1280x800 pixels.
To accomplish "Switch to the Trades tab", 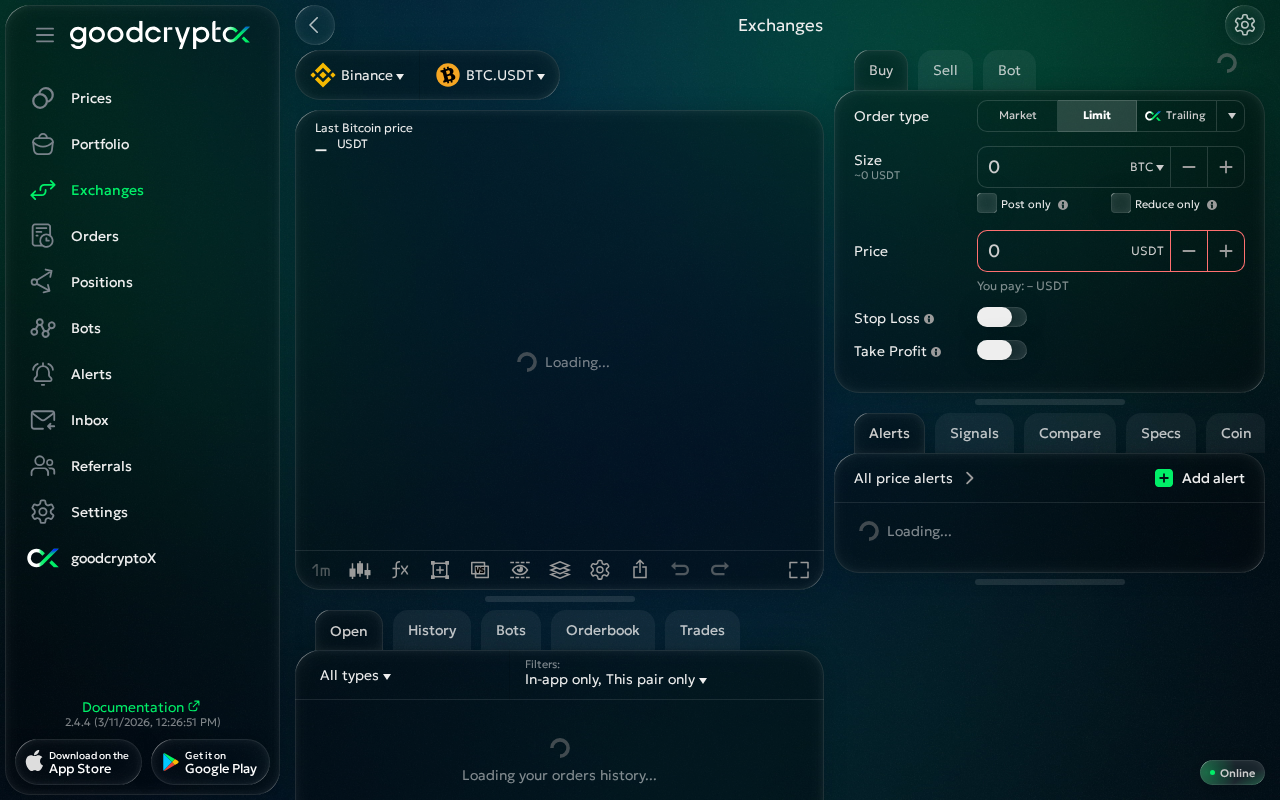I will click(702, 631).
